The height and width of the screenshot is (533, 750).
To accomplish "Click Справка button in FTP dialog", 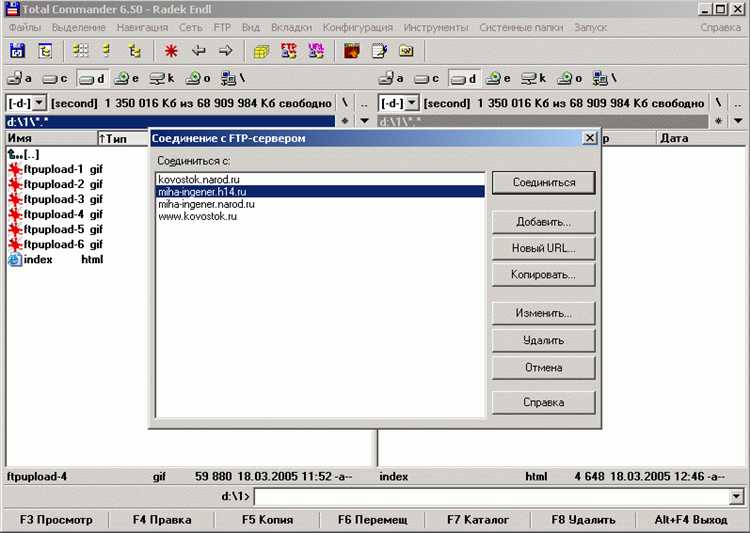I will coord(544,402).
